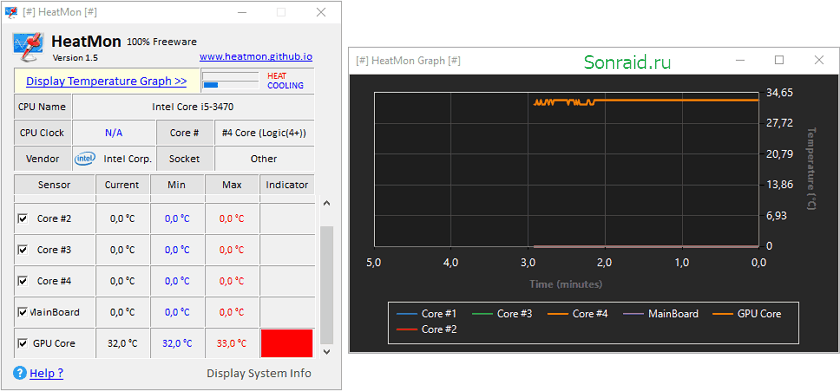Click GPU Core min value 32,0 °C
Image resolution: width=840 pixels, height=391 pixels.
pos(177,343)
